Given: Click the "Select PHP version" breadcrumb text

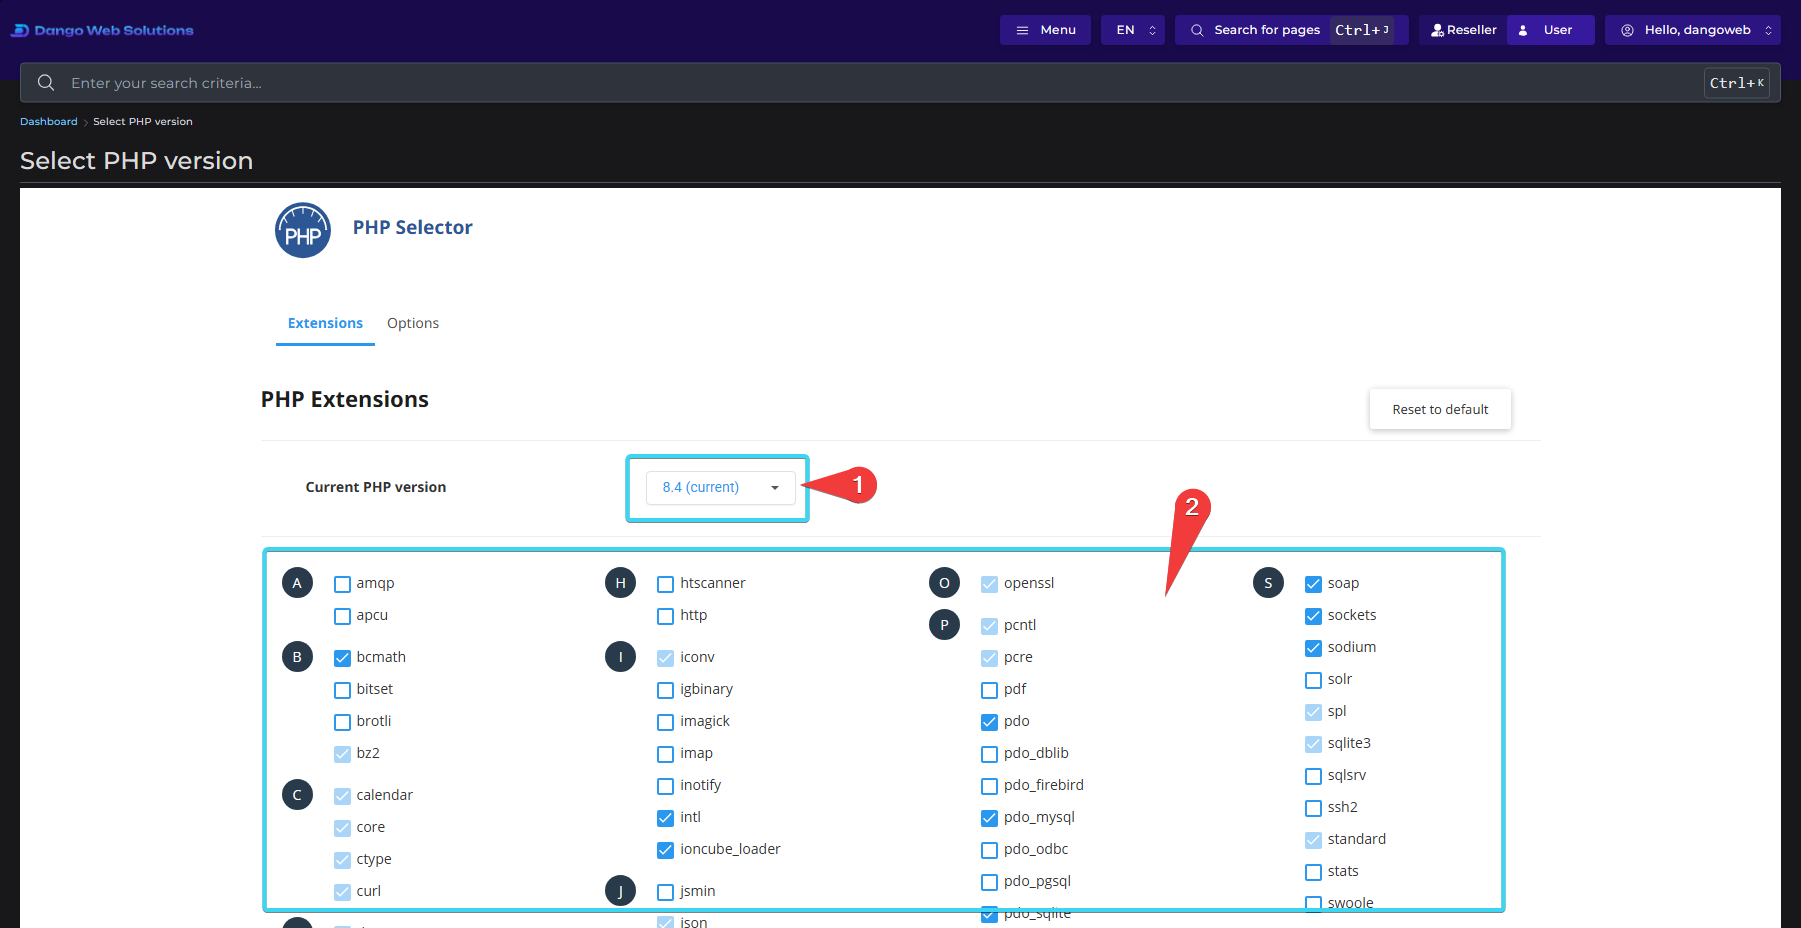Looking at the screenshot, I should pyautogui.click(x=143, y=122).
